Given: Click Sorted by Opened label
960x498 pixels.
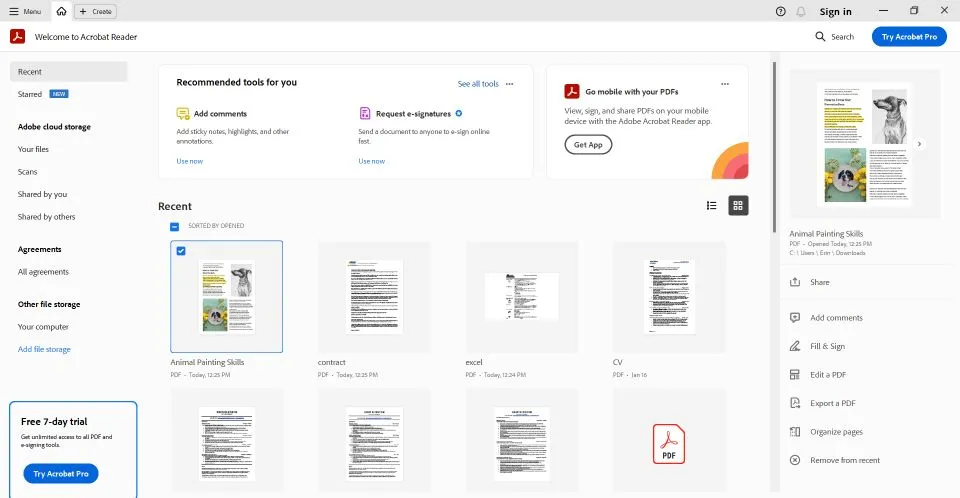Looking at the screenshot, I should point(216,226).
